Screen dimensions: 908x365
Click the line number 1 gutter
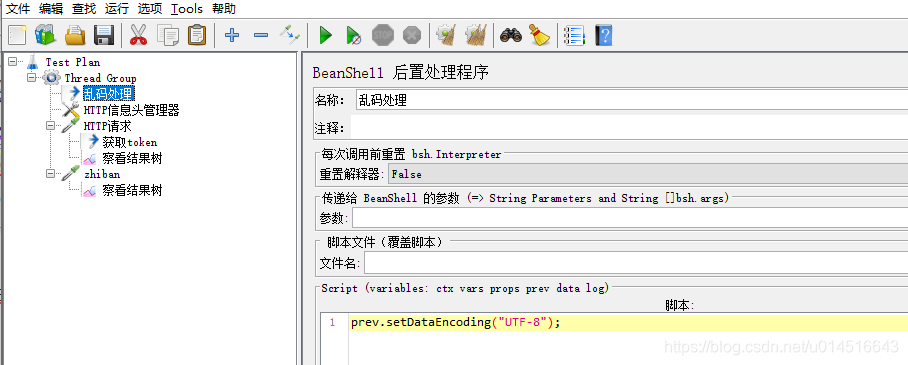(x=332, y=323)
